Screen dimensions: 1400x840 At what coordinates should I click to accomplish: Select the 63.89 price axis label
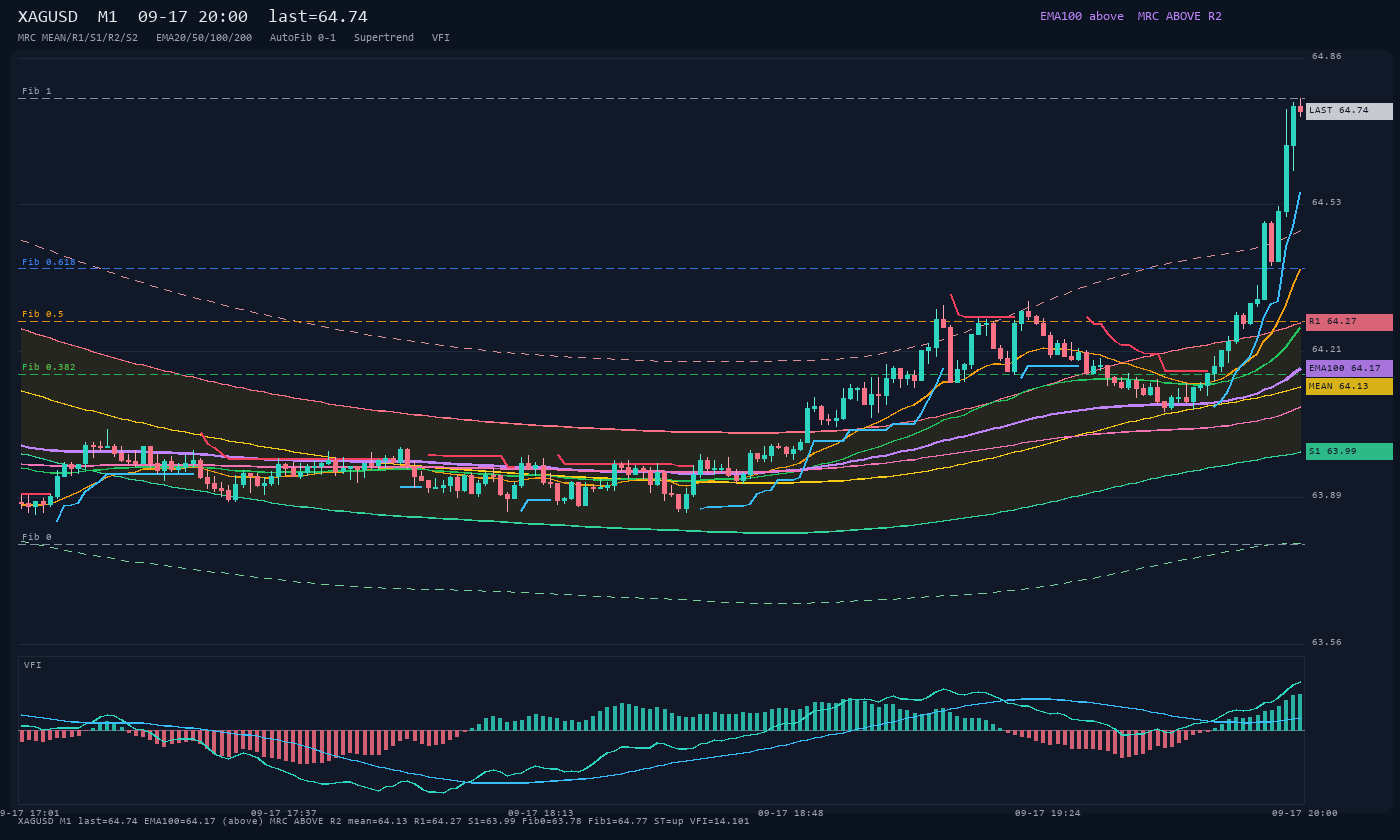(x=1327, y=495)
